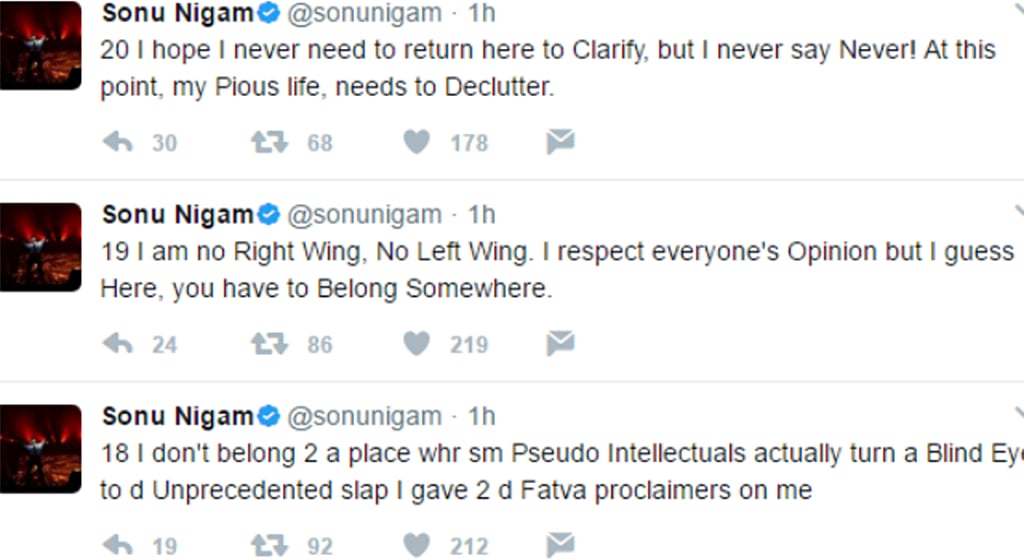This screenshot has height=560, width=1024.
Task: Reply to the tweet numbered 20
Action: click(118, 143)
